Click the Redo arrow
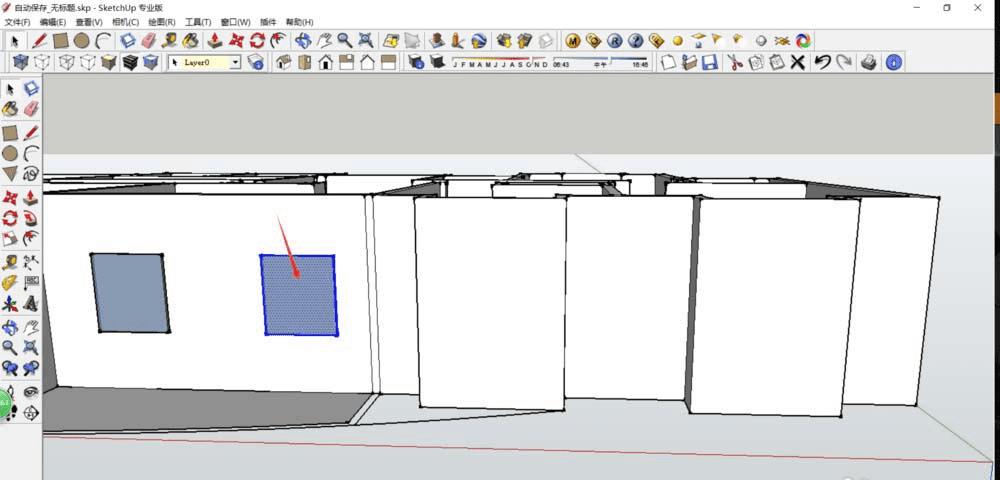This screenshot has height=480, width=1000. tap(844, 62)
